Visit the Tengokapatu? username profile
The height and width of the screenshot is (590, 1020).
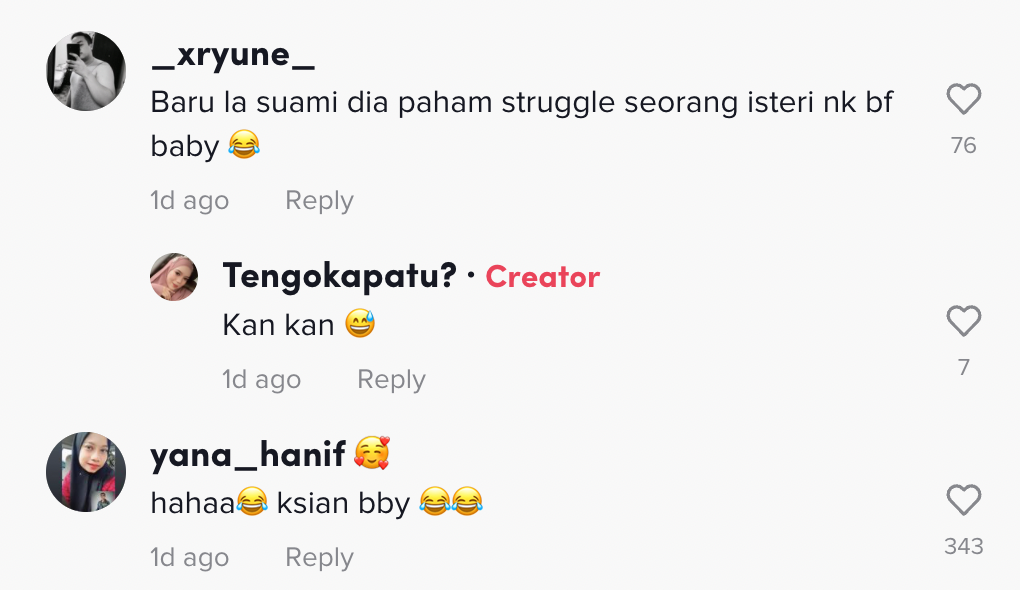[x=339, y=276]
